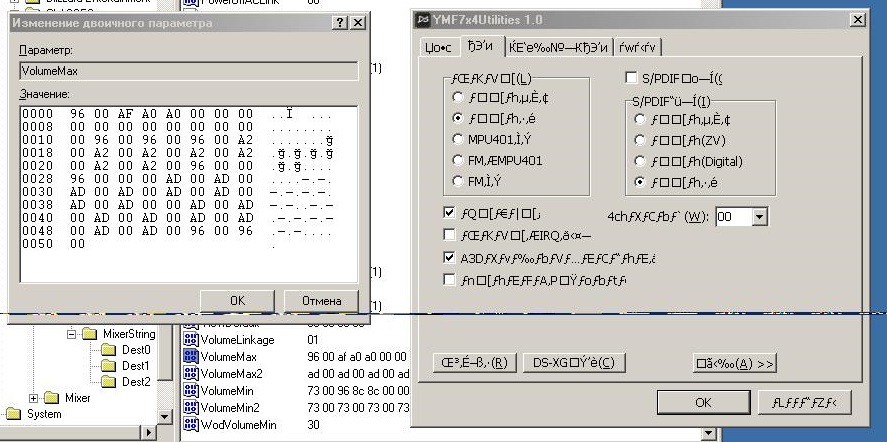Click the binary value icon of VolumeMax2
887x442 pixels.
click(x=191, y=374)
